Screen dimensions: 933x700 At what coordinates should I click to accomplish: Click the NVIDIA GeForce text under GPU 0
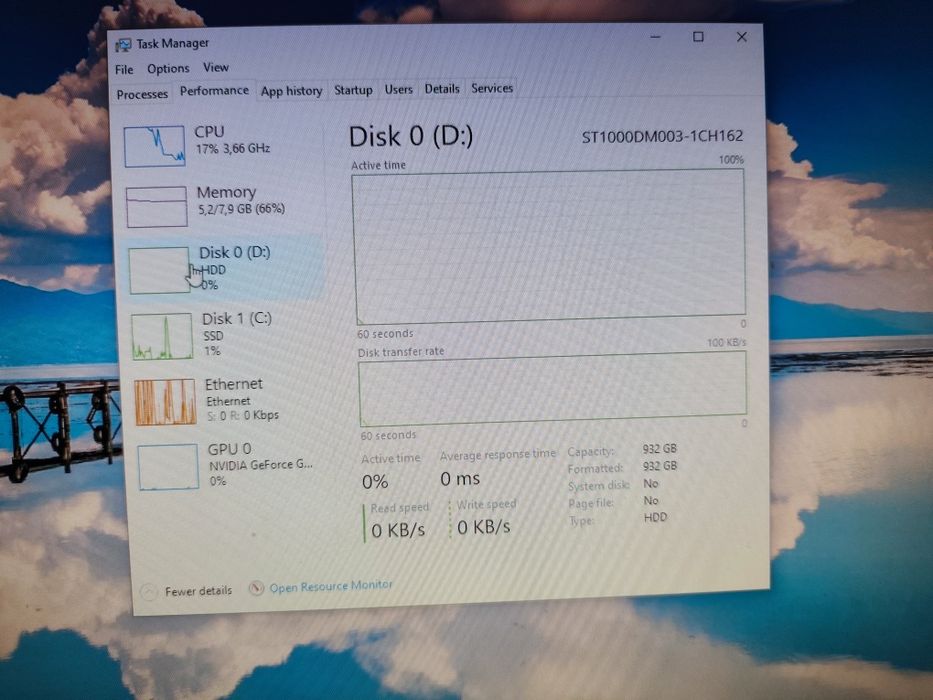point(261,465)
